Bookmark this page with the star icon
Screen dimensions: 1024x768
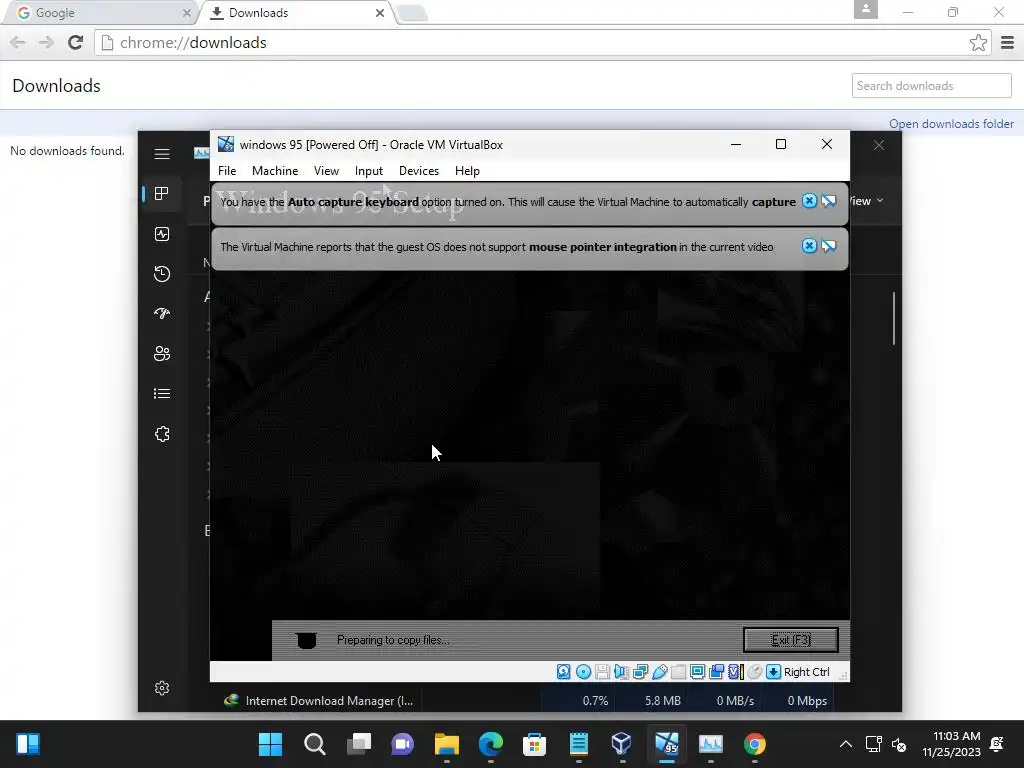click(978, 42)
